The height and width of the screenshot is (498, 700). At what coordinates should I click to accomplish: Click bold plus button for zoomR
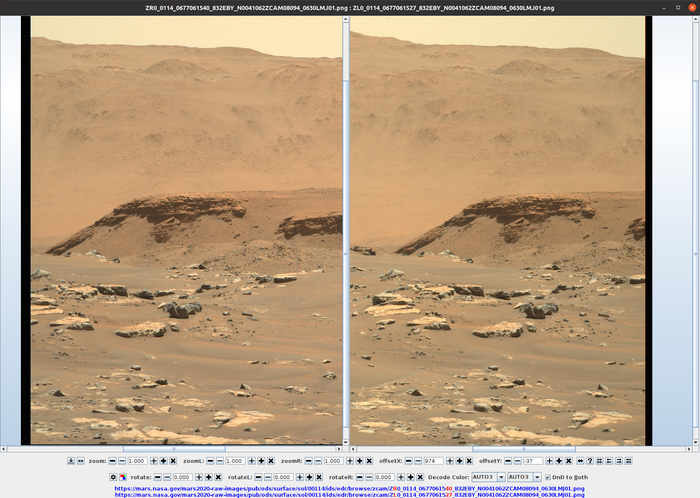tap(359, 461)
